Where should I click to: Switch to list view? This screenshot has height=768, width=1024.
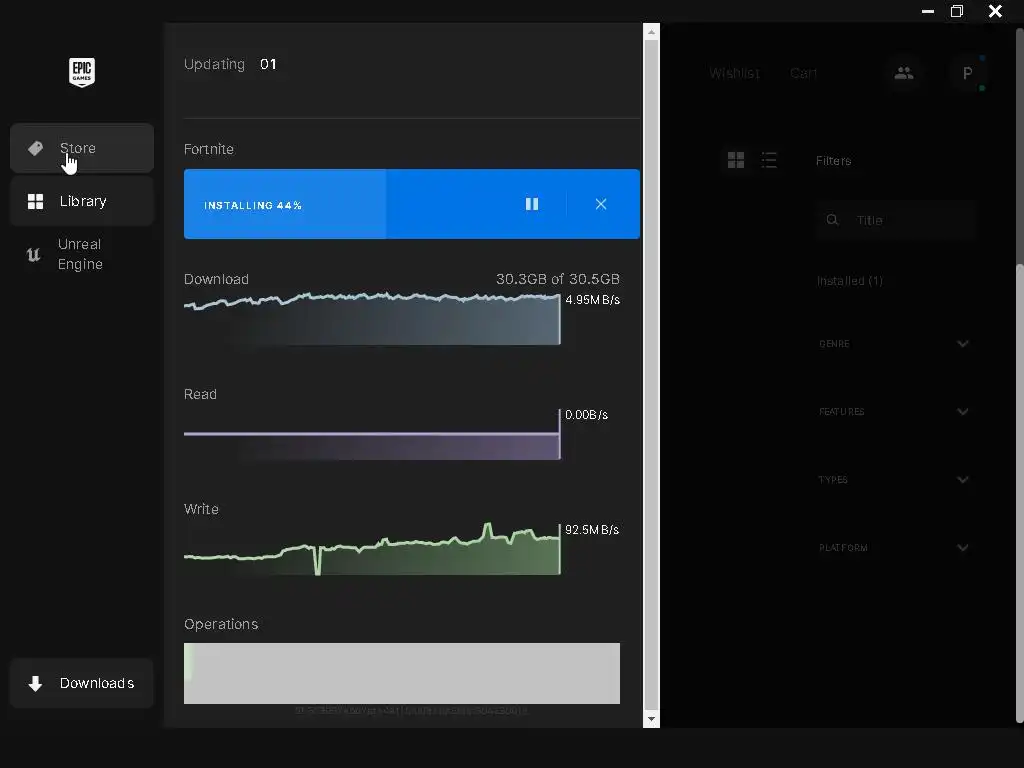pyautogui.click(x=769, y=160)
